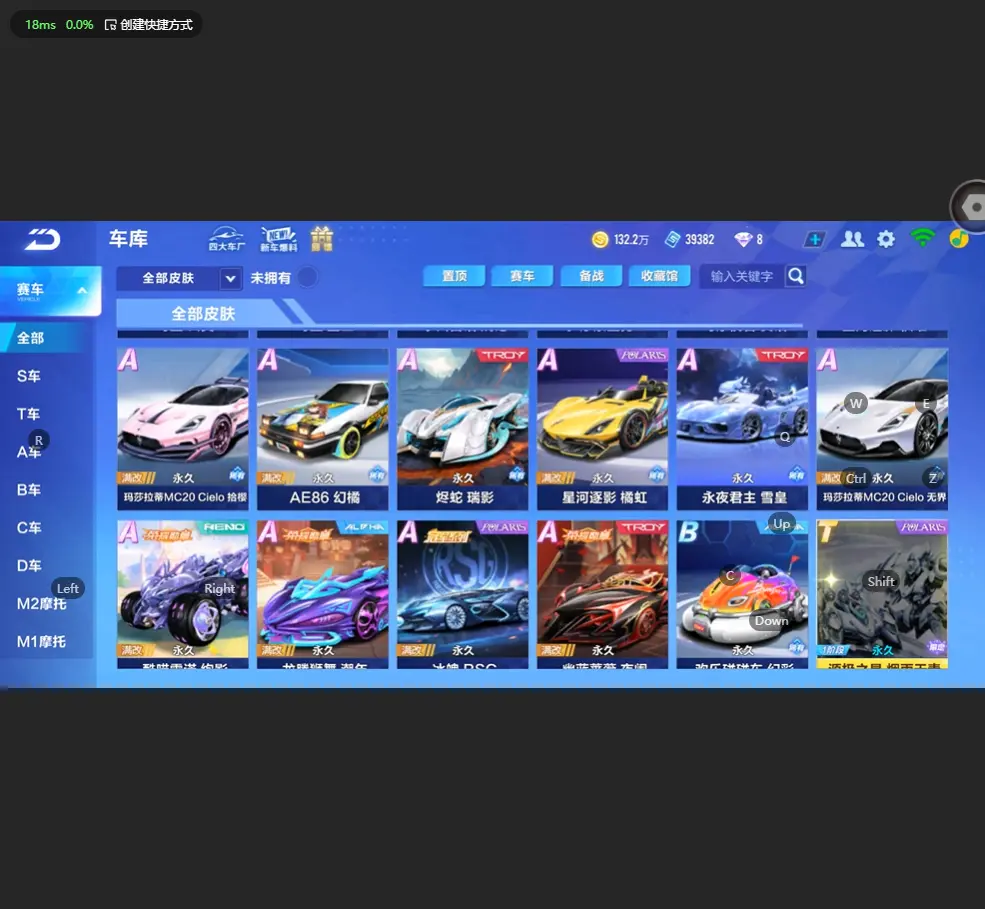The image size is (985, 909).
Task: Select the D车 sidebar category
Action: pos(29,565)
